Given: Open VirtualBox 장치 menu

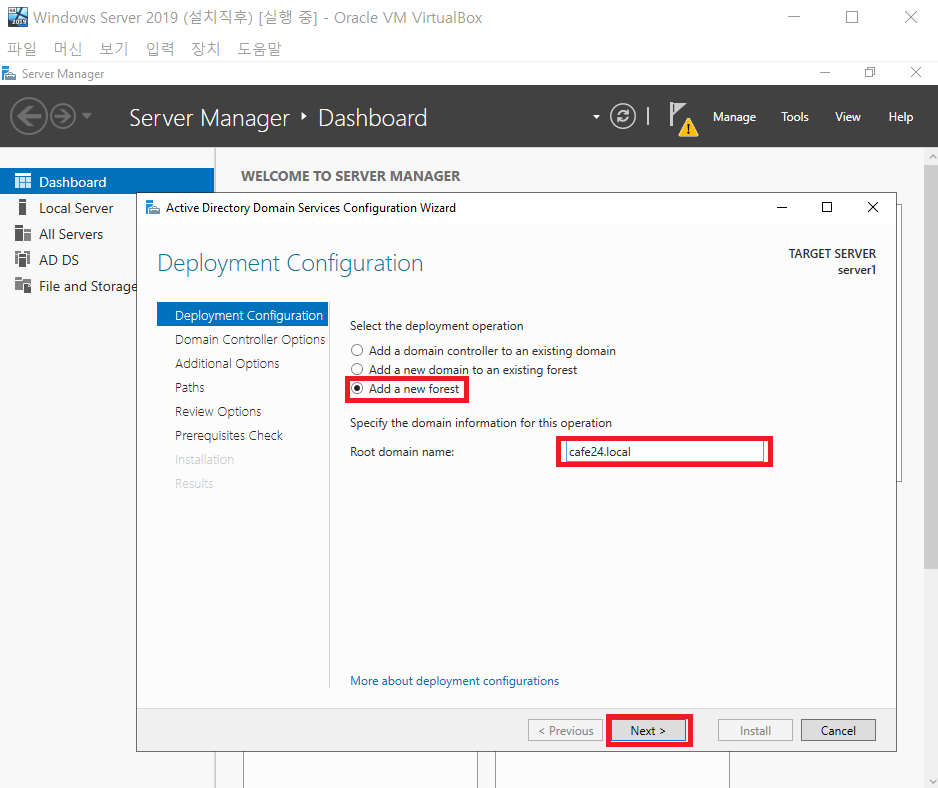Looking at the screenshot, I should click(x=206, y=48).
